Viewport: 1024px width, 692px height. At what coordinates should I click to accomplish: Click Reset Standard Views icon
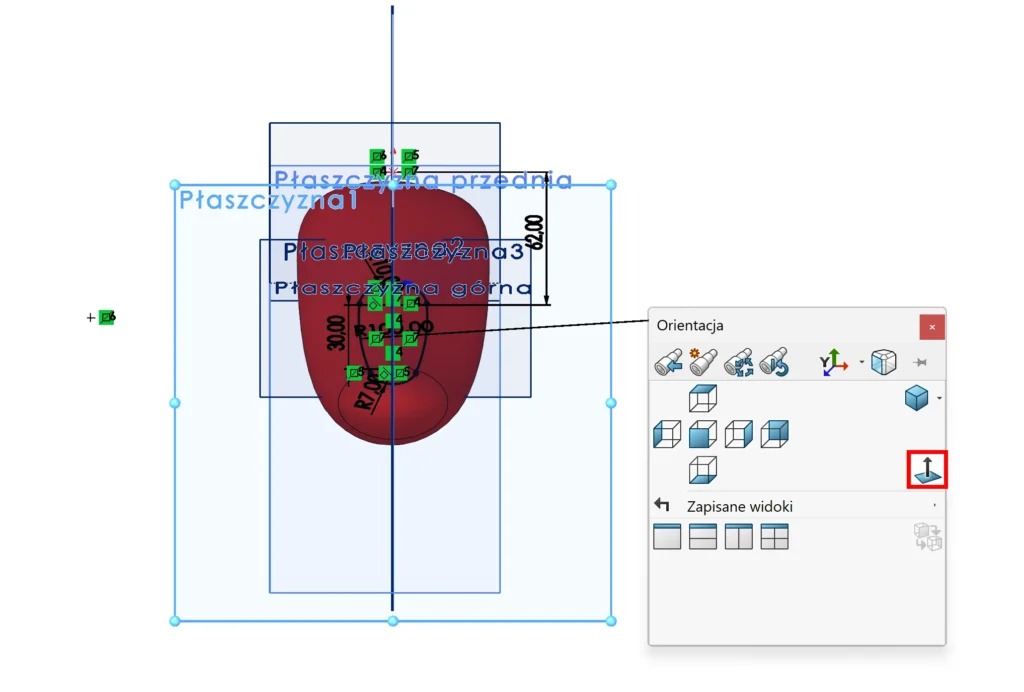(x=773, y=362)
